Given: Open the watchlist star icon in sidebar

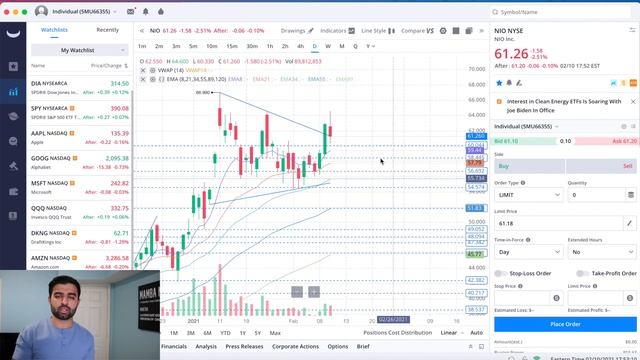Looking at the screenshot, I should coord(13,66).
